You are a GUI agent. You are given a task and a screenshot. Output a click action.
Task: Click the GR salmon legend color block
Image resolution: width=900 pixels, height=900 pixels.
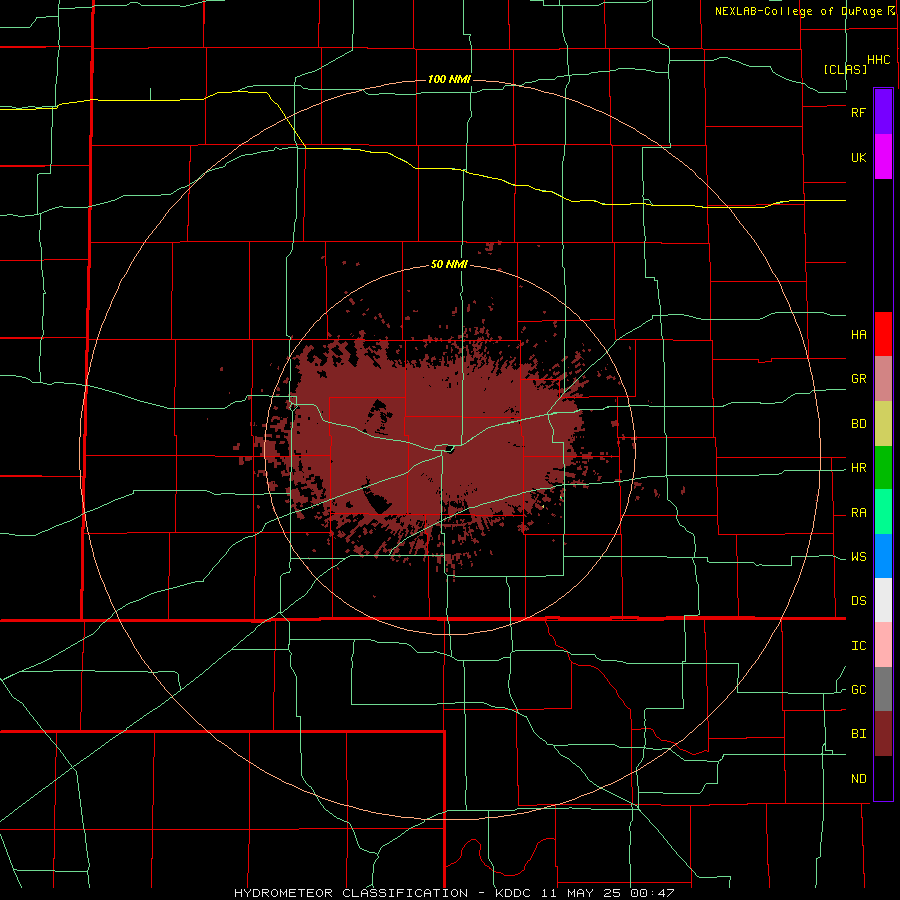(x=883, y=379)
